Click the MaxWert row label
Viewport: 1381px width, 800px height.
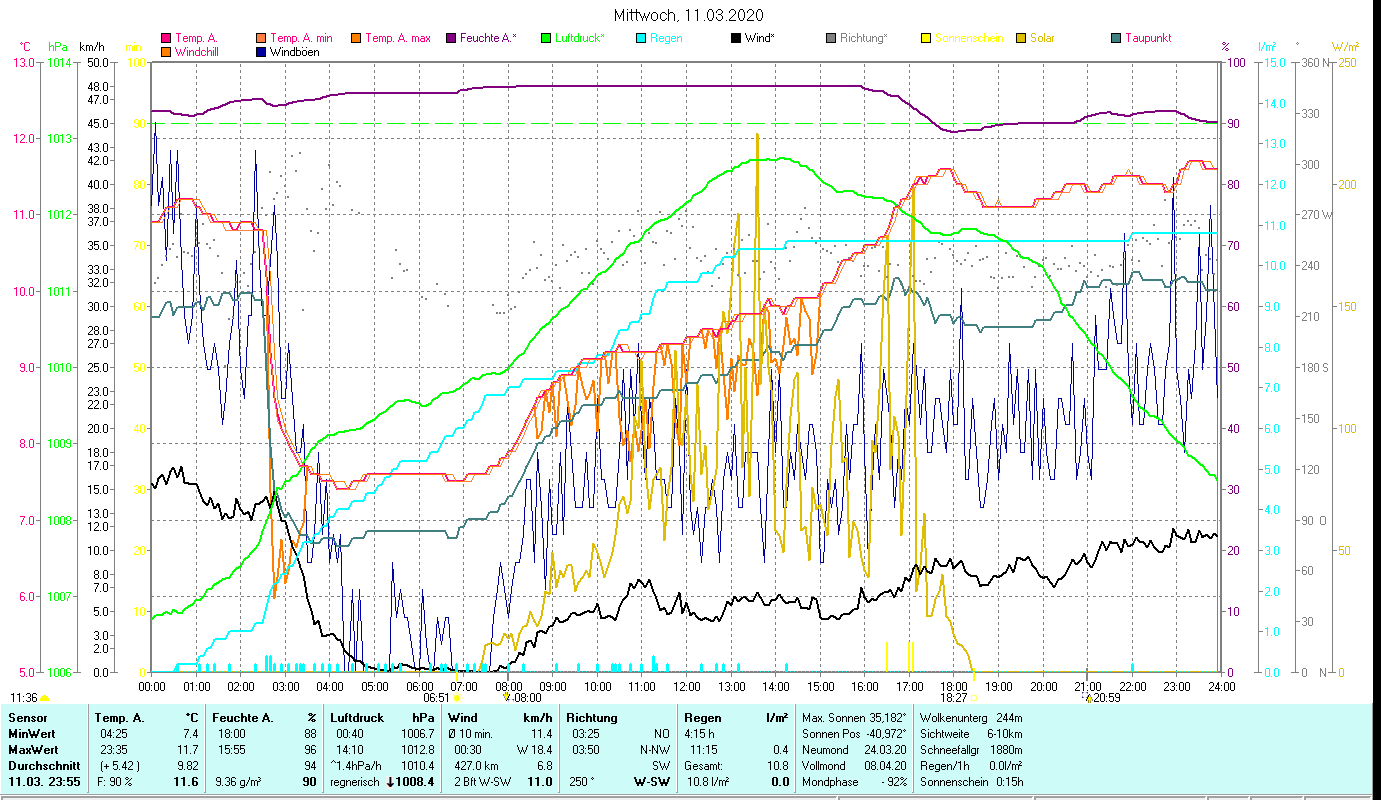click(x=34, y=750)
